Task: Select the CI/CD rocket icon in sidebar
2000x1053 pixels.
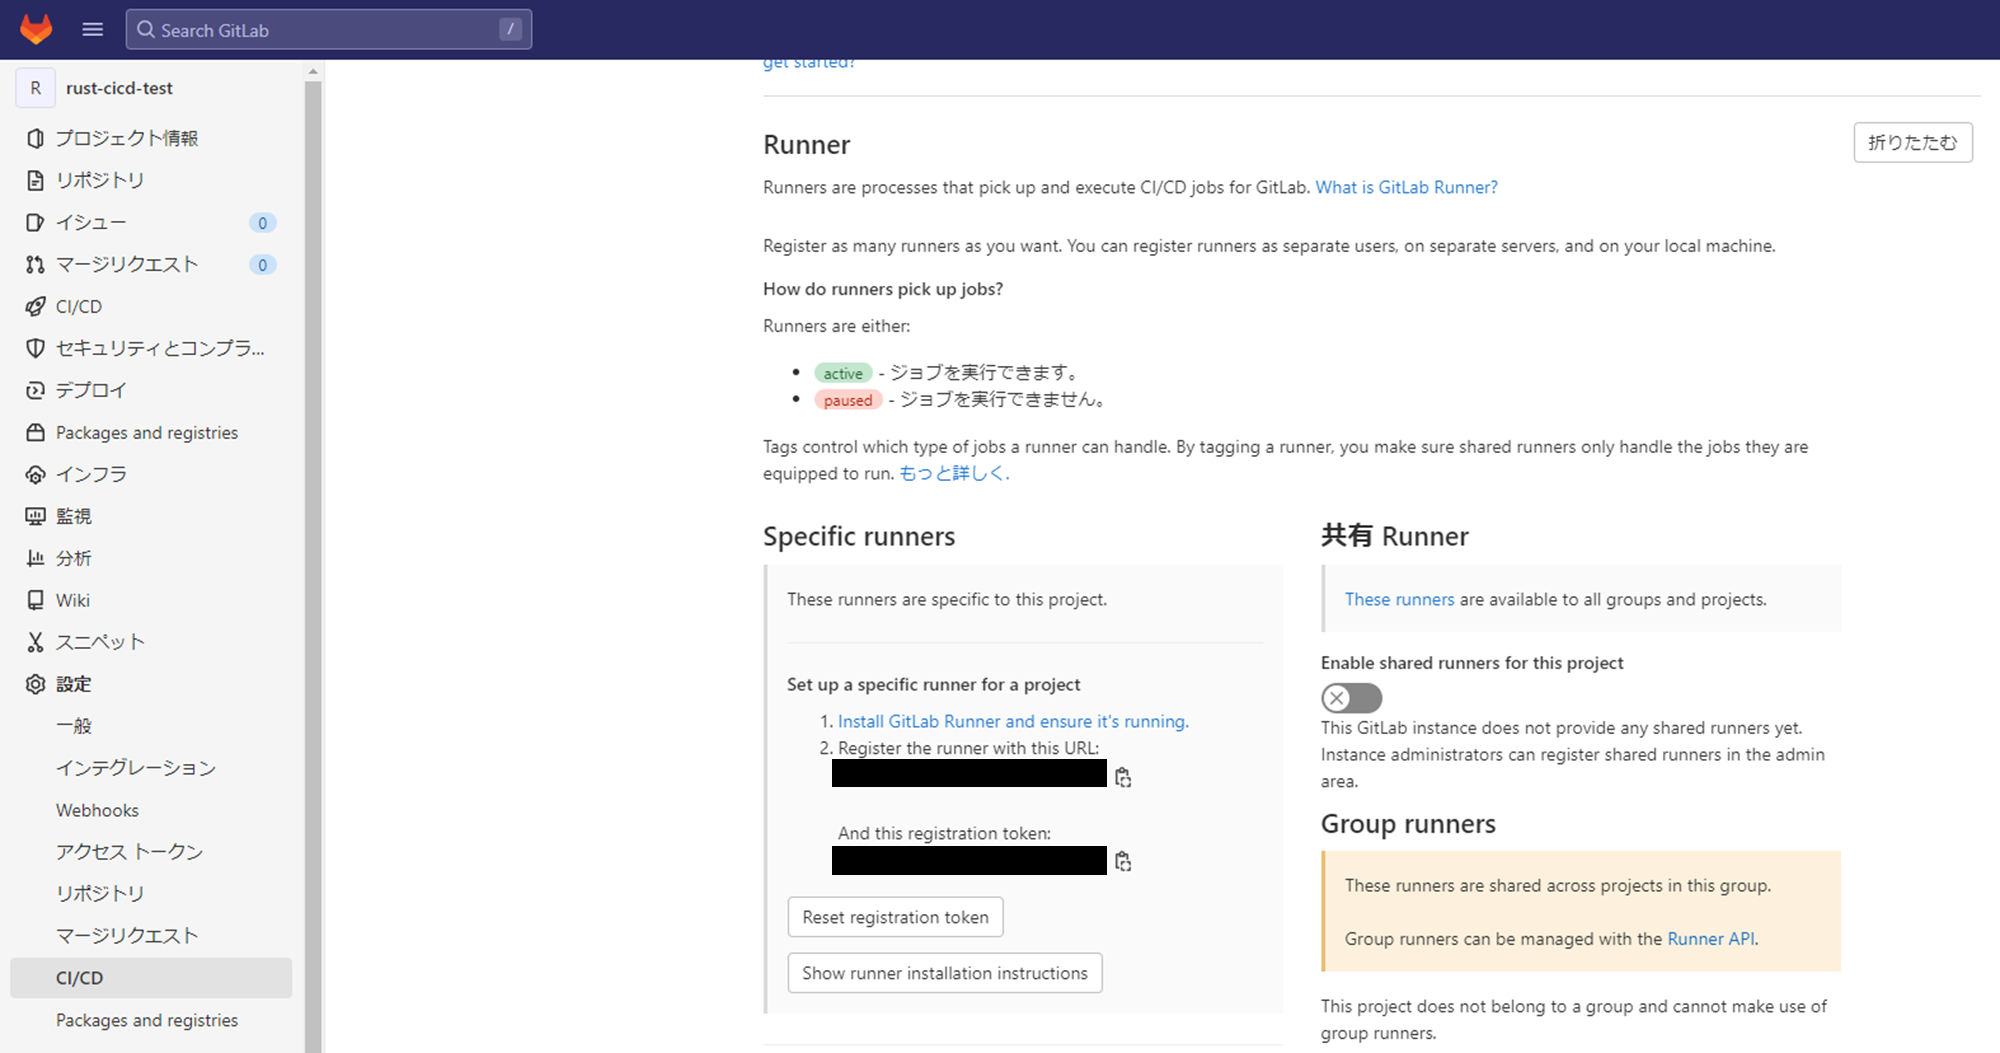Action: pos(36,306)
